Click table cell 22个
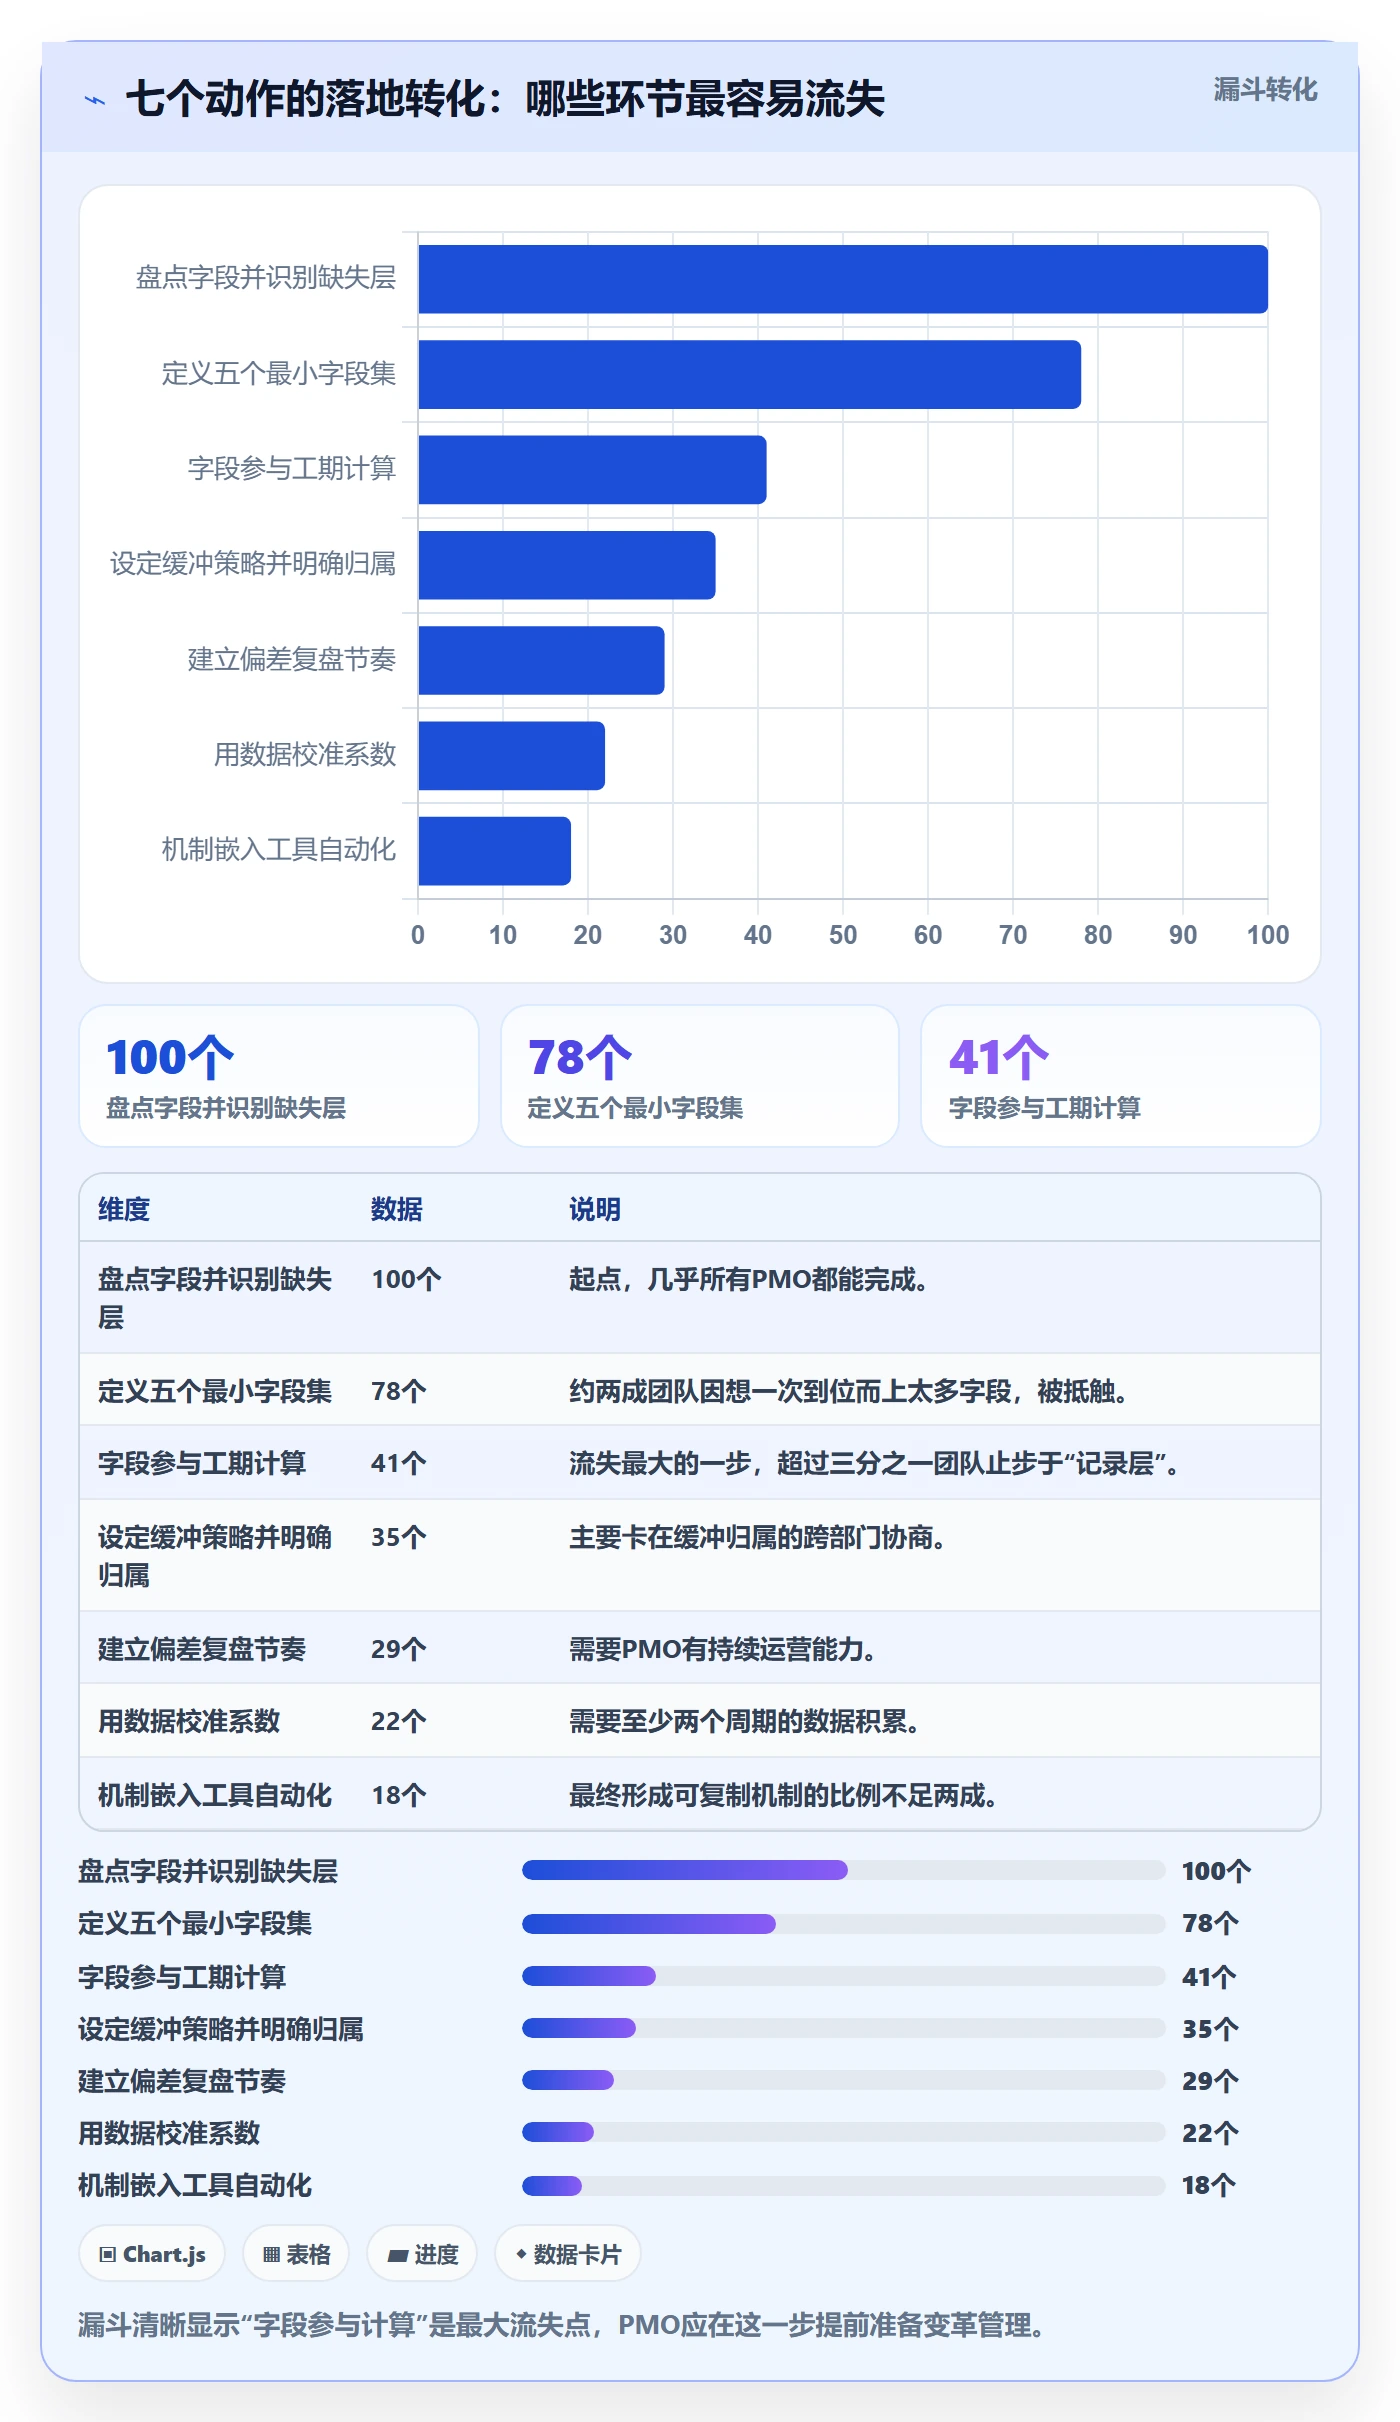This screenshot has width=1400, height=2422. 399,1721
